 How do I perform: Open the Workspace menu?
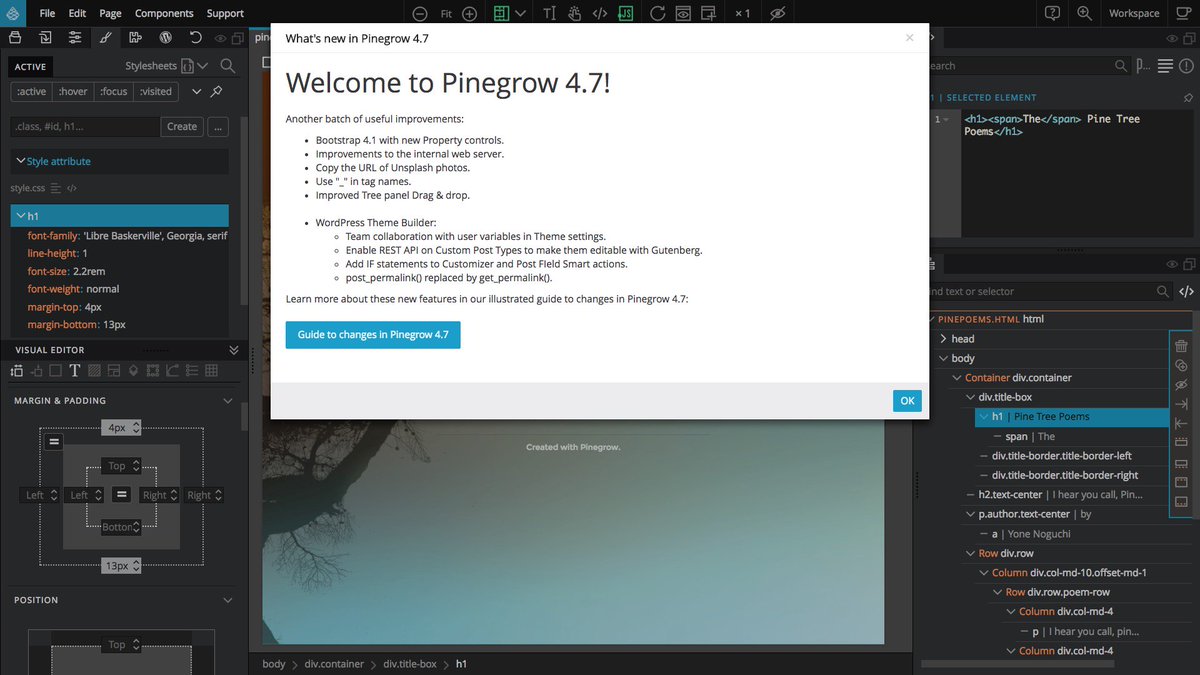click(1134, 14)
